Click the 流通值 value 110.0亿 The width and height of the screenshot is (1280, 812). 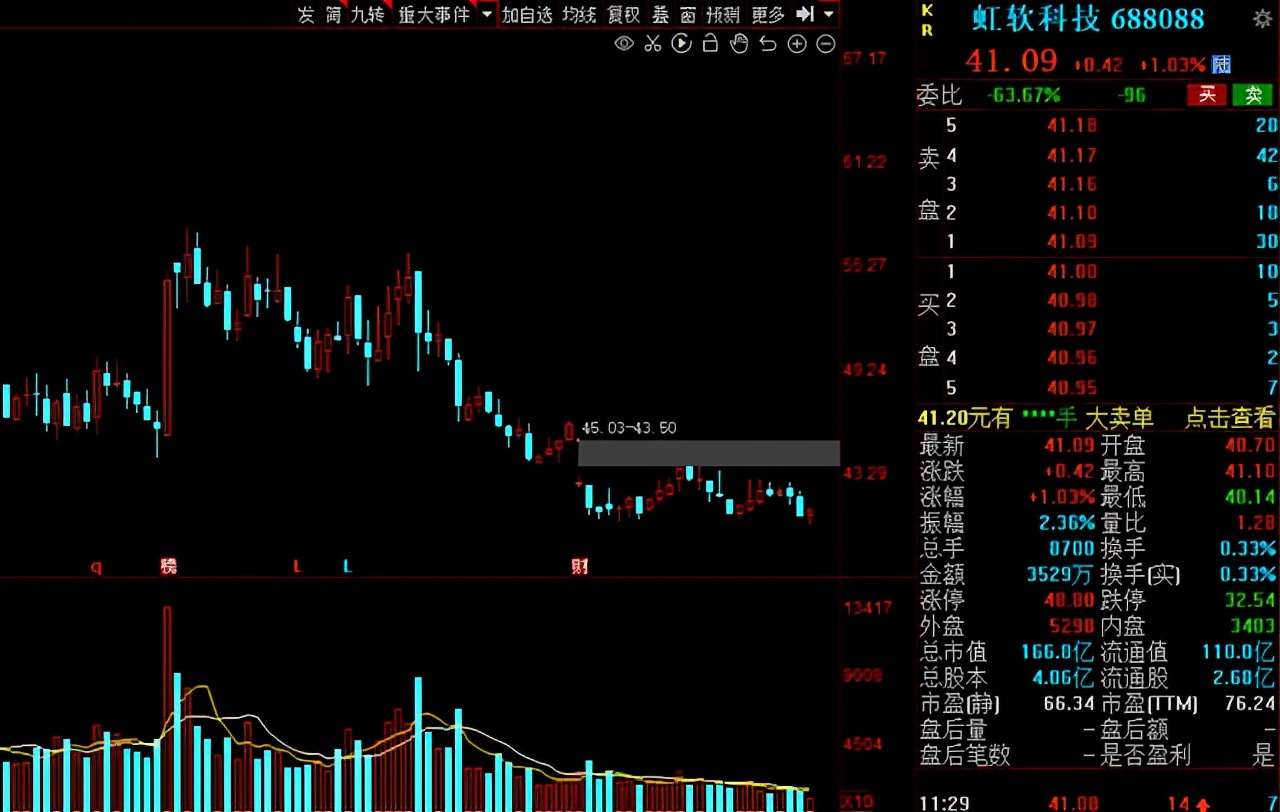(1238, 652)
